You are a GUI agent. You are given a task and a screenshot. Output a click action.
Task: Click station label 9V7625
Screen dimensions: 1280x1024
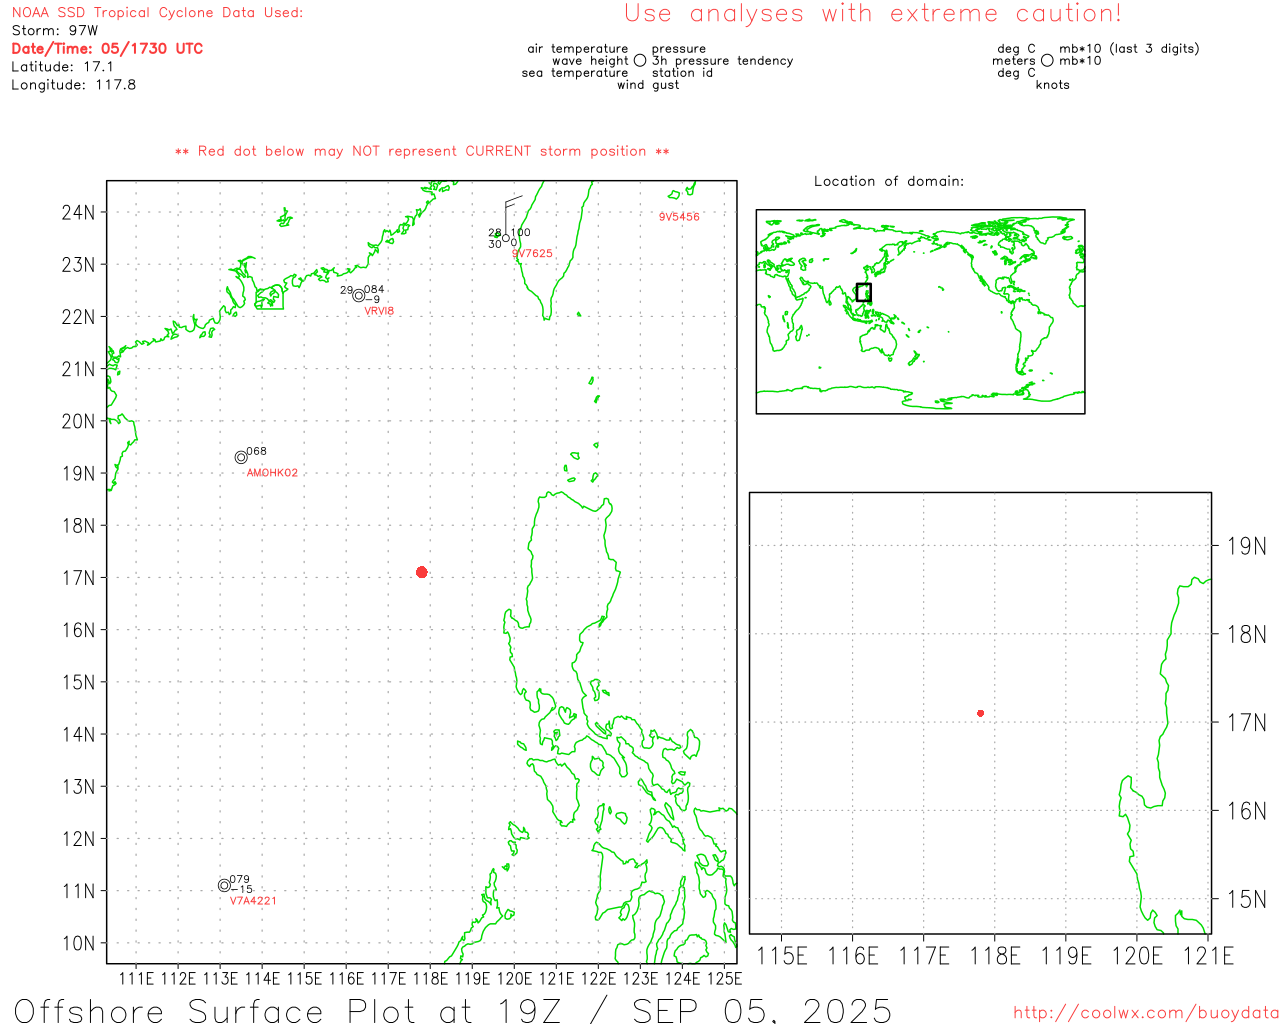pyautogui.click(x=532, y=254)
